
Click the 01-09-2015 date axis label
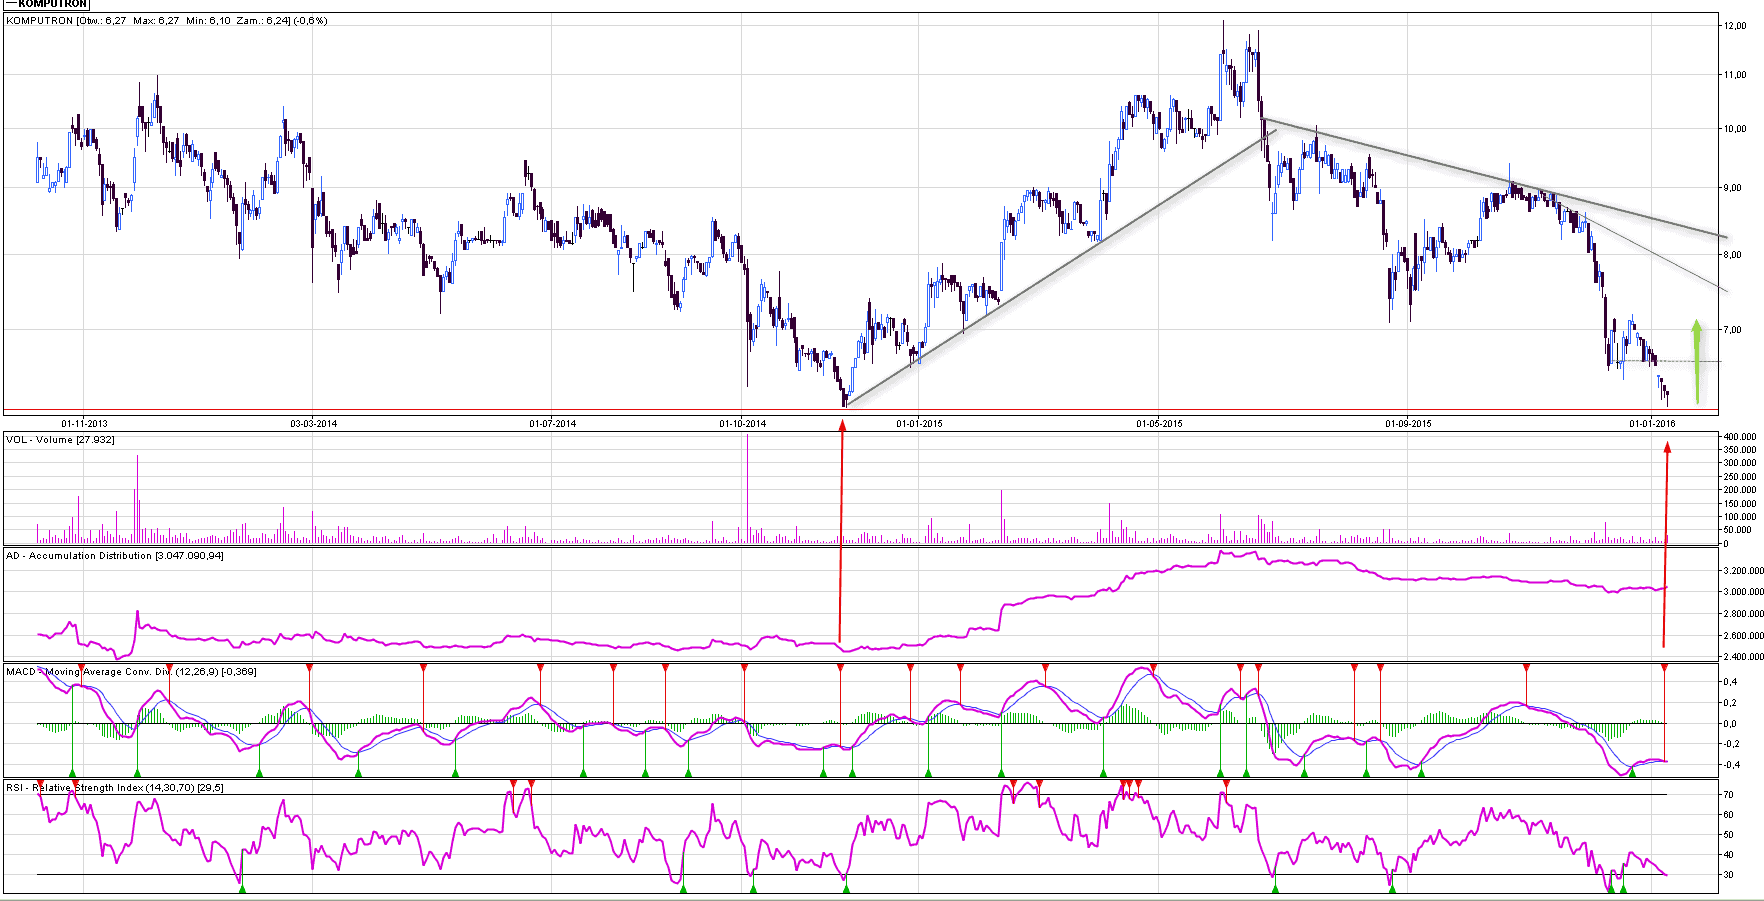click(x=1408, y=424)
